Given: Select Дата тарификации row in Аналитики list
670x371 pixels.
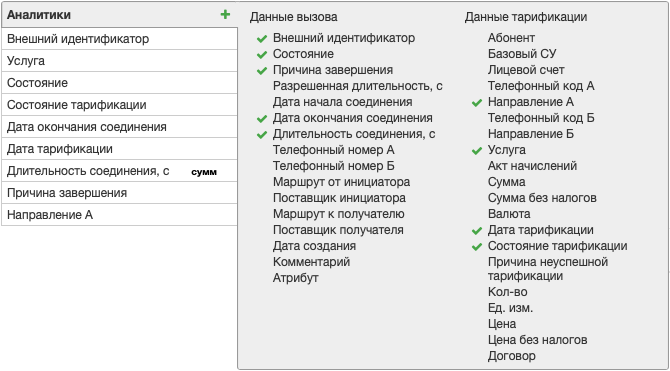Looking at the screenshot, I should click(119, 149).
